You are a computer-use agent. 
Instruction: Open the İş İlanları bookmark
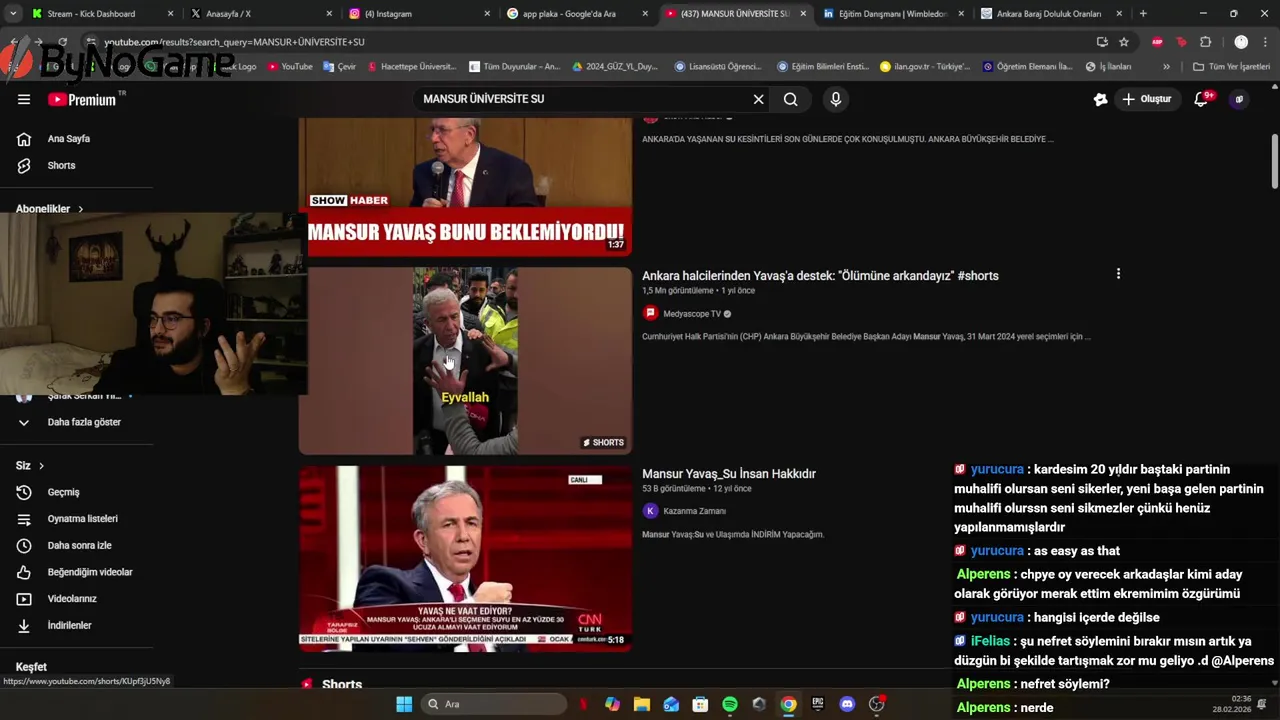click(1108, 67)
